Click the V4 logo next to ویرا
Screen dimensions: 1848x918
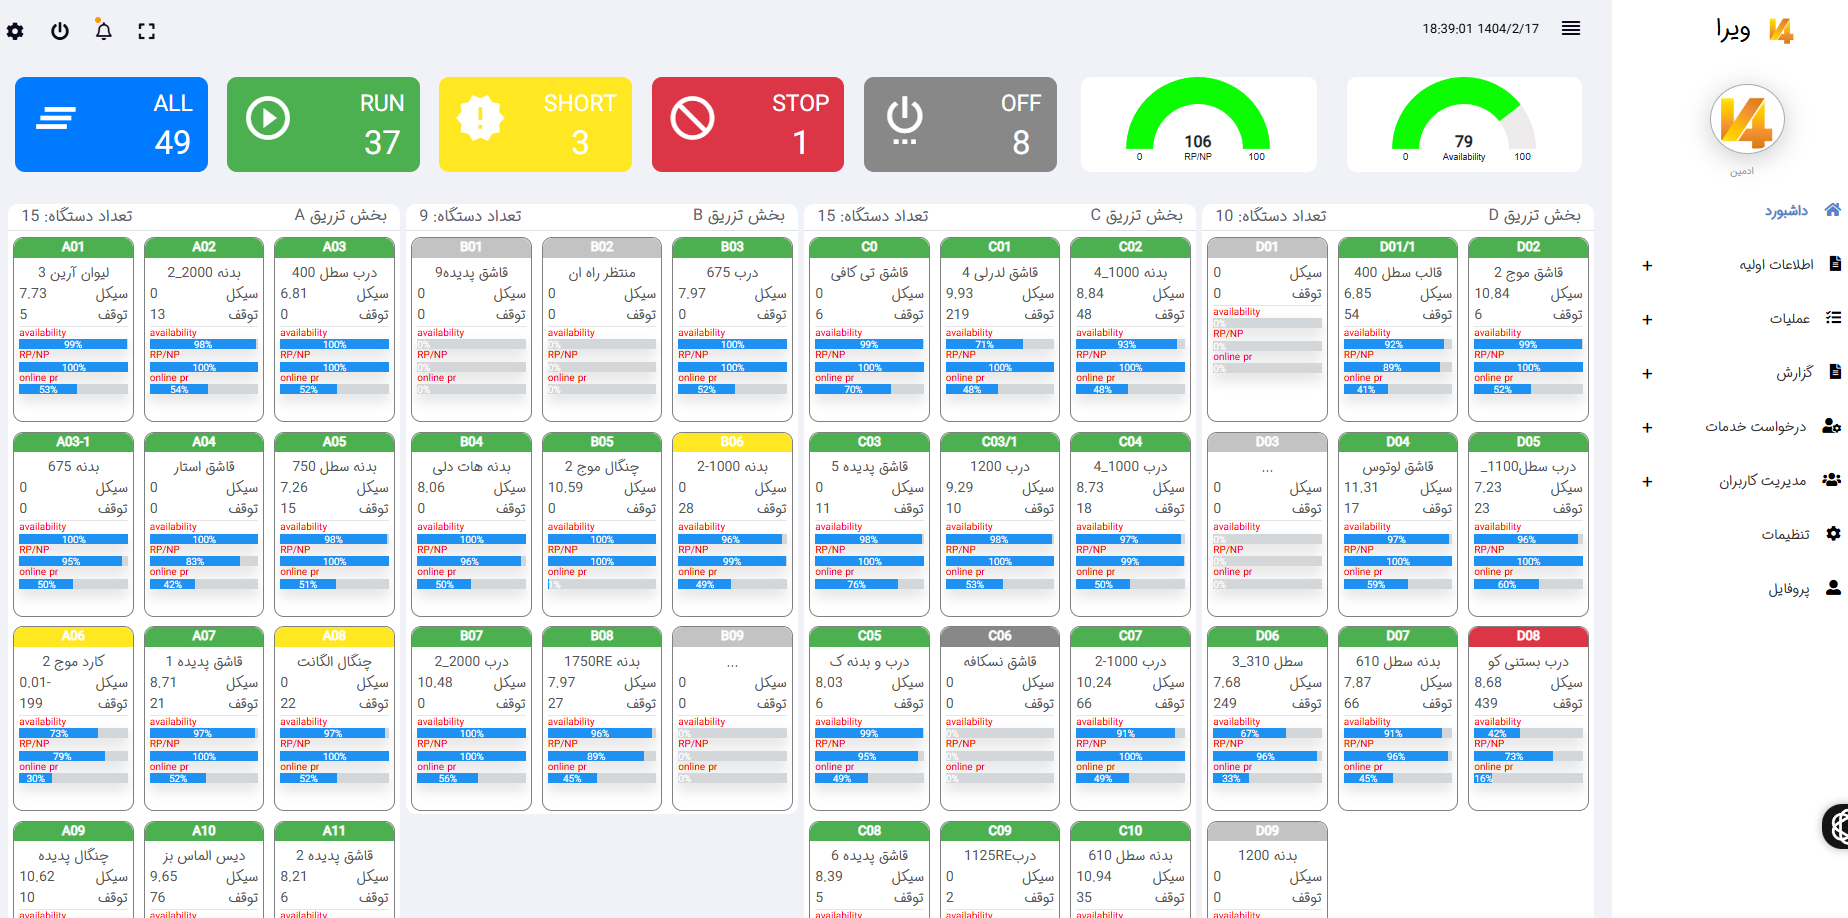(1781, 31)
